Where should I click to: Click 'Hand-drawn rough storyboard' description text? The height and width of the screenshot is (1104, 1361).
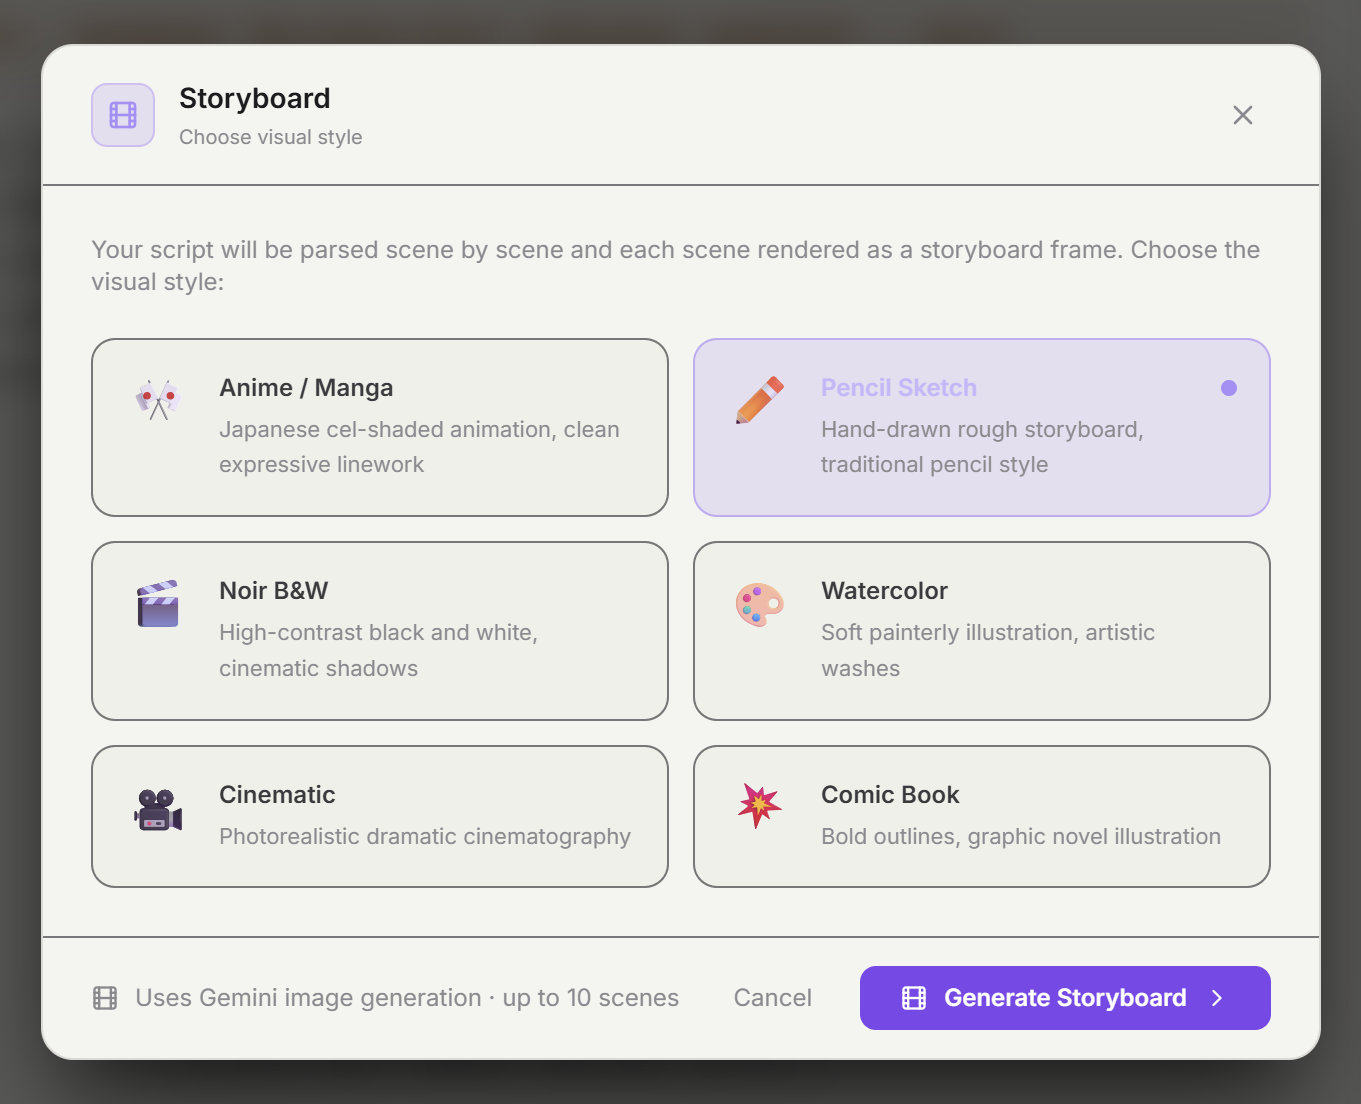pyautogui.click(x=982, y=447)
